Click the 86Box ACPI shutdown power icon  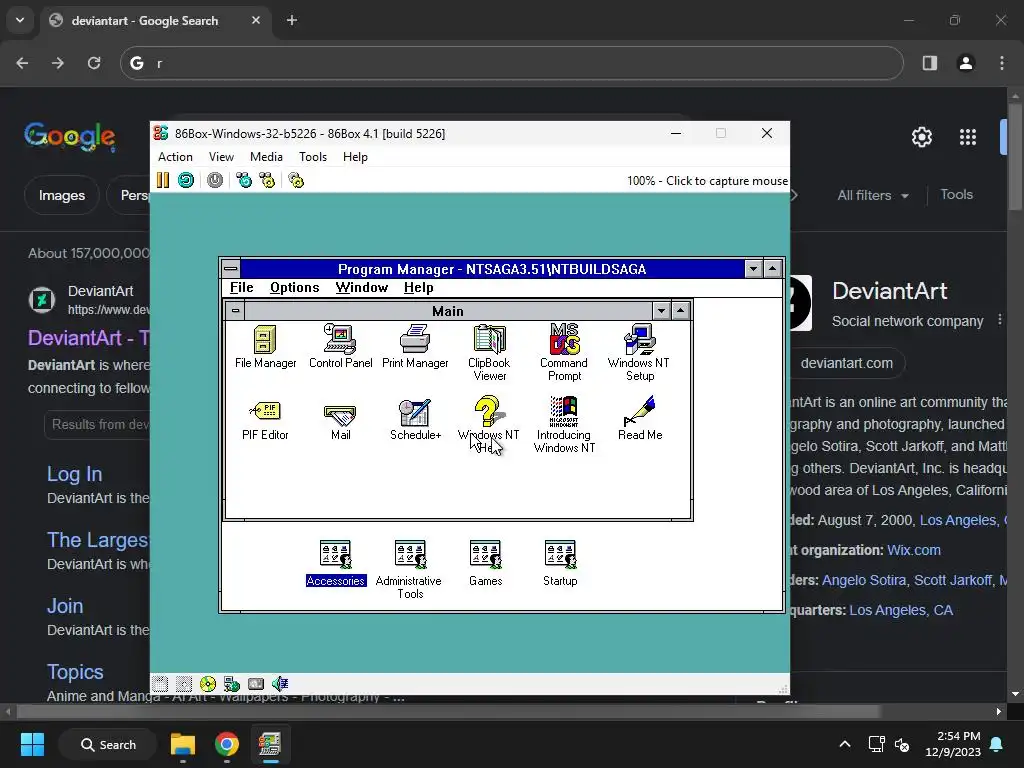point(215,180)
